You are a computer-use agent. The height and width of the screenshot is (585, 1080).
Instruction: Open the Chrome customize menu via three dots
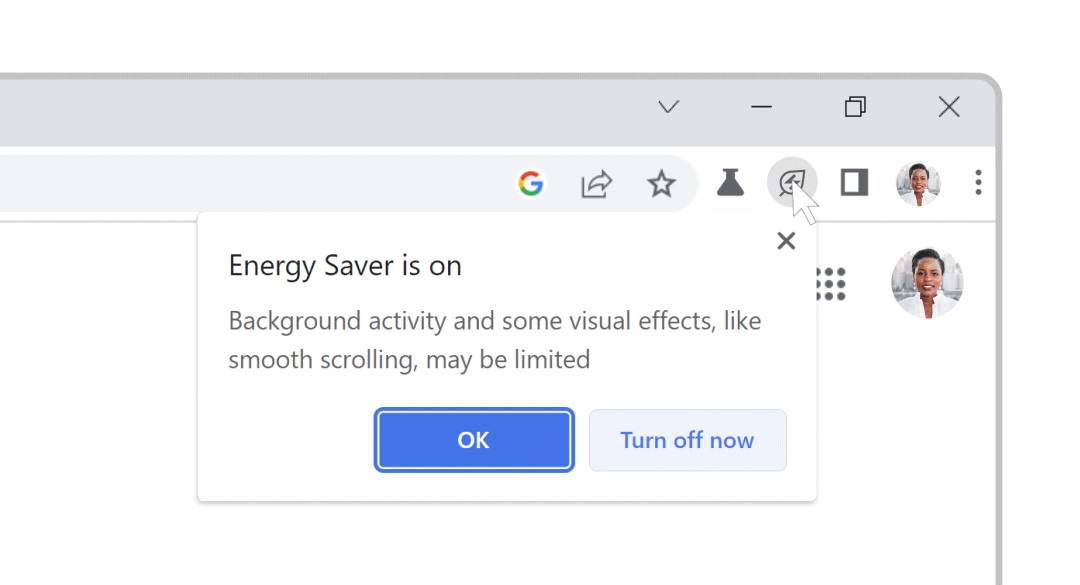coord(978,183)
